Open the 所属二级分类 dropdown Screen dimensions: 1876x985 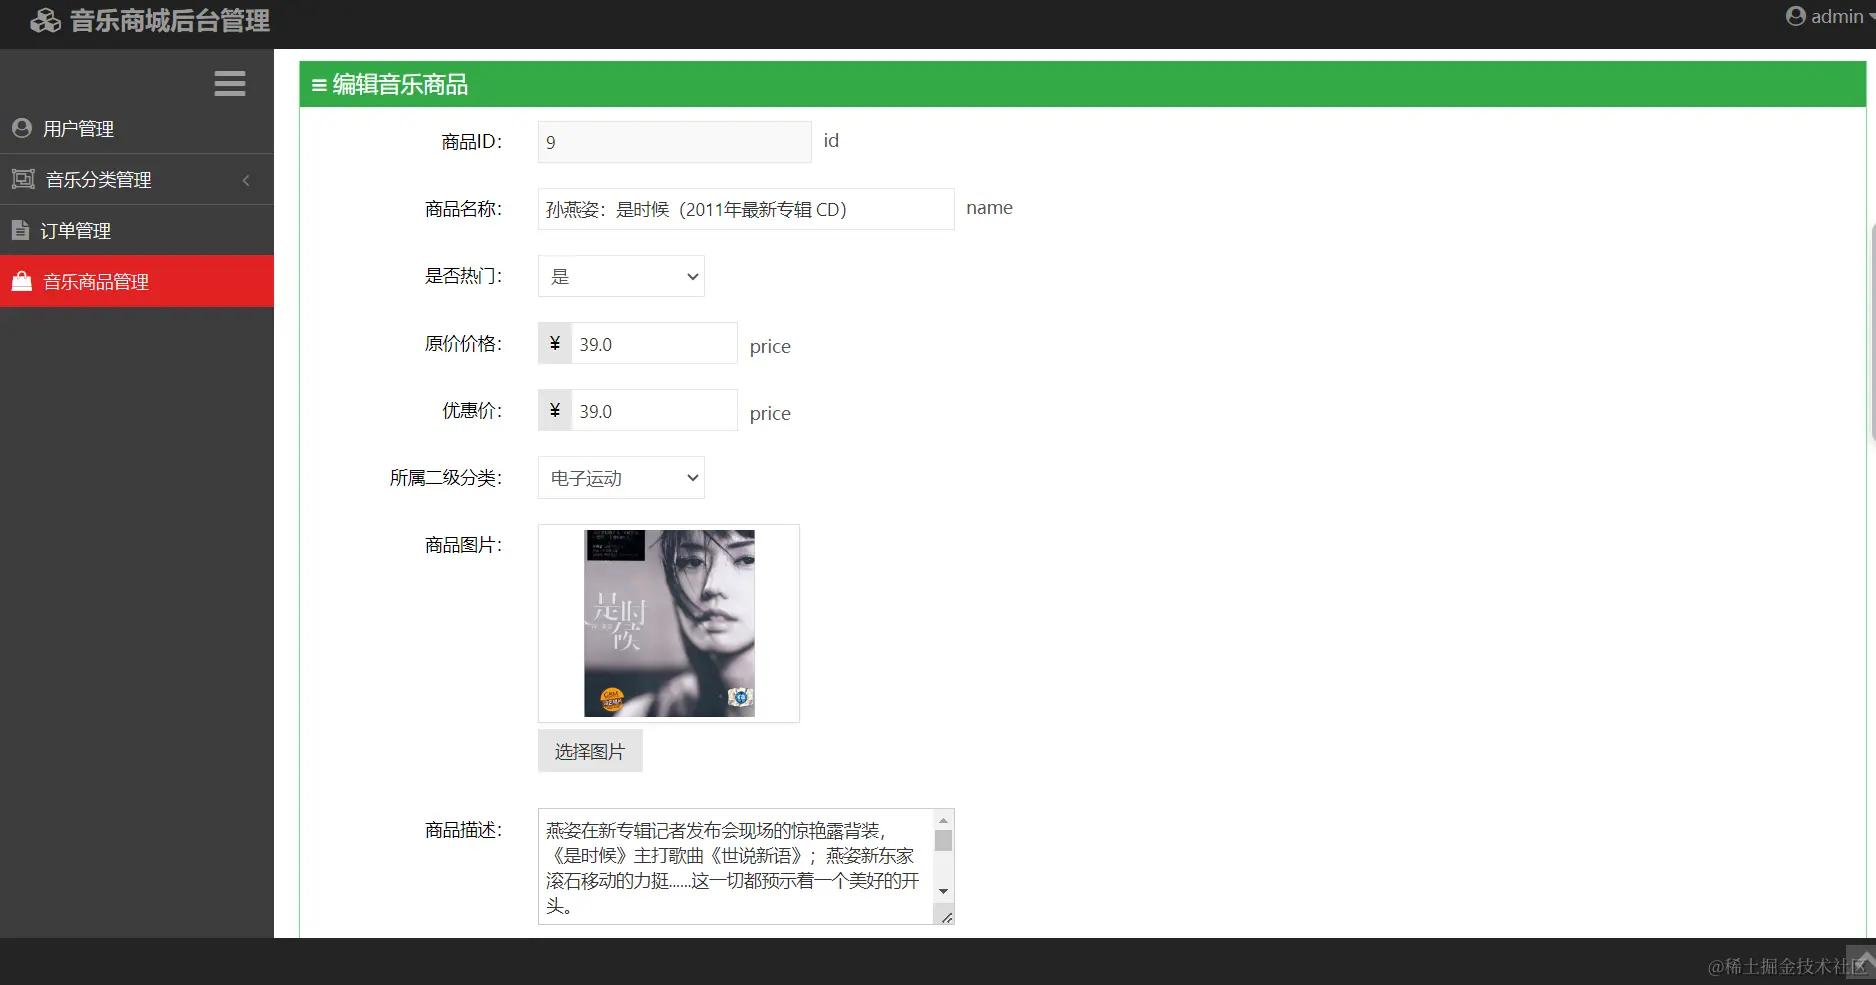tap(620, 477)
